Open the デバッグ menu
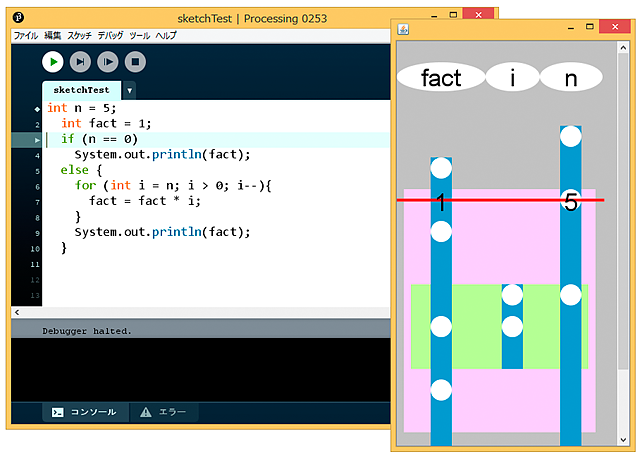 coord(110,35)
